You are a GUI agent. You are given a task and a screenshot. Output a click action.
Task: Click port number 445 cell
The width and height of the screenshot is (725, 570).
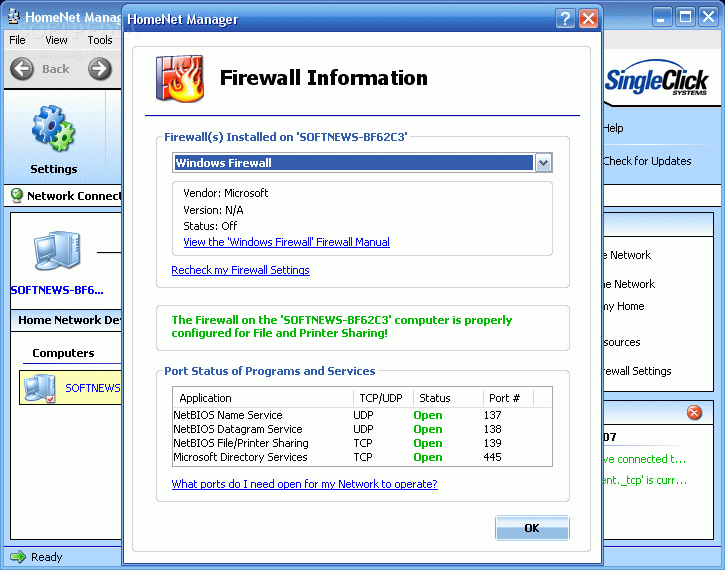492,457
